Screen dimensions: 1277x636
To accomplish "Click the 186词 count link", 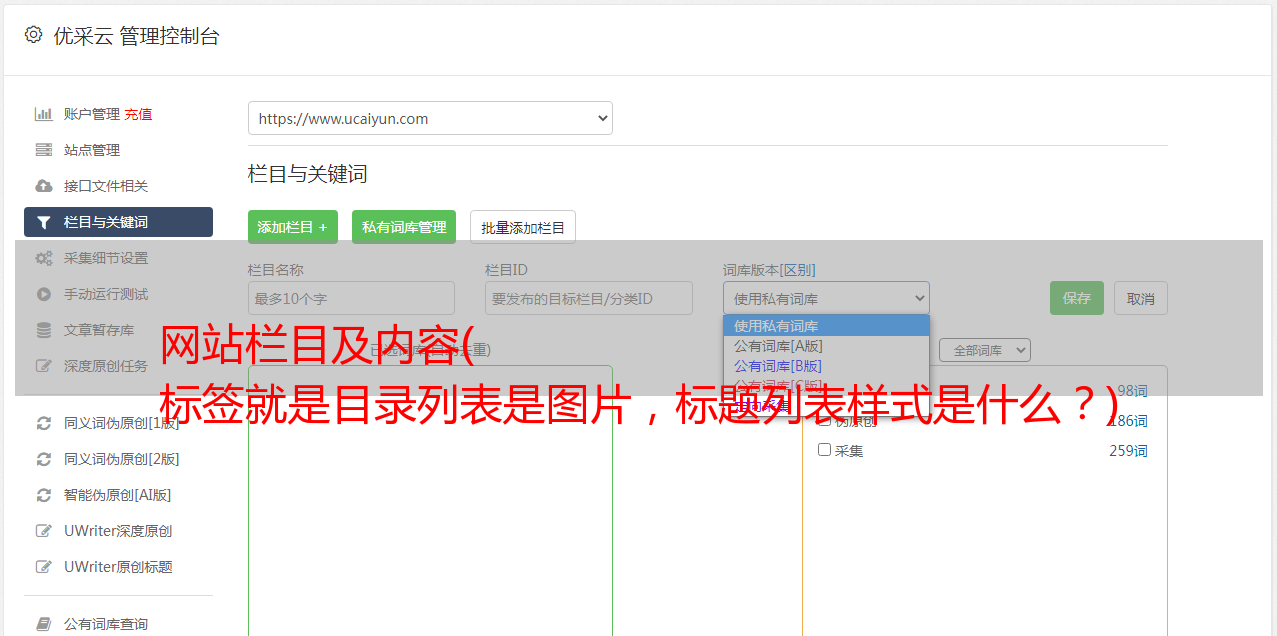I will click(1128, 421).
